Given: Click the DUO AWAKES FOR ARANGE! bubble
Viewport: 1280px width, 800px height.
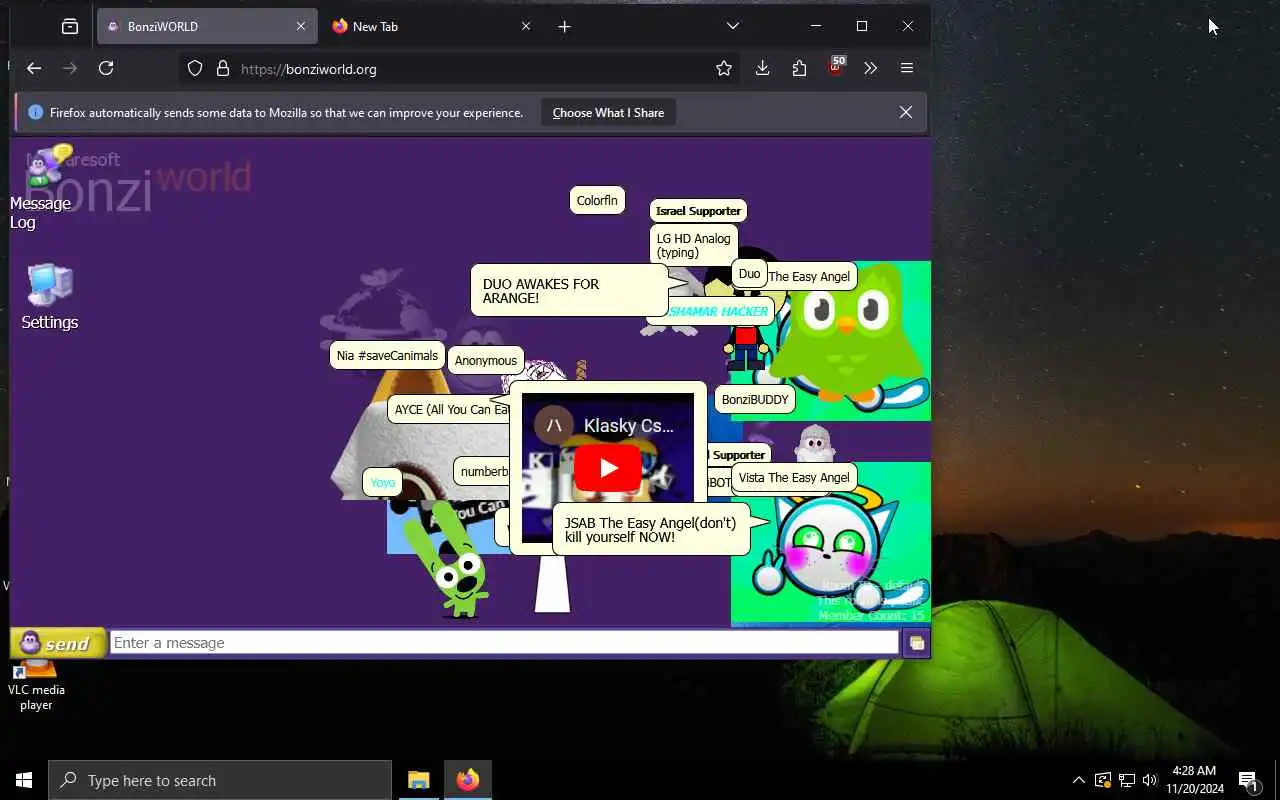Looking at the screenshot, I should (x=569, y=290).
